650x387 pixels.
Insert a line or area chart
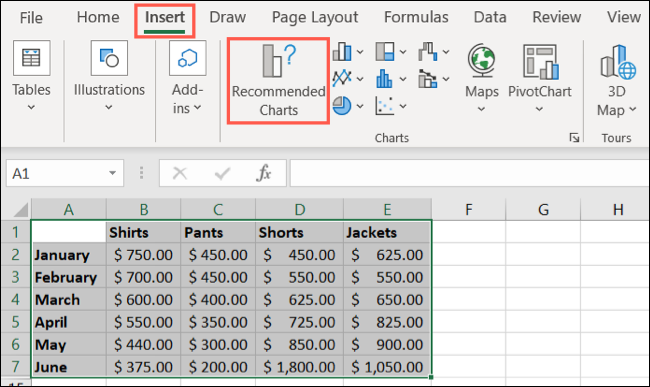point(342,78)
